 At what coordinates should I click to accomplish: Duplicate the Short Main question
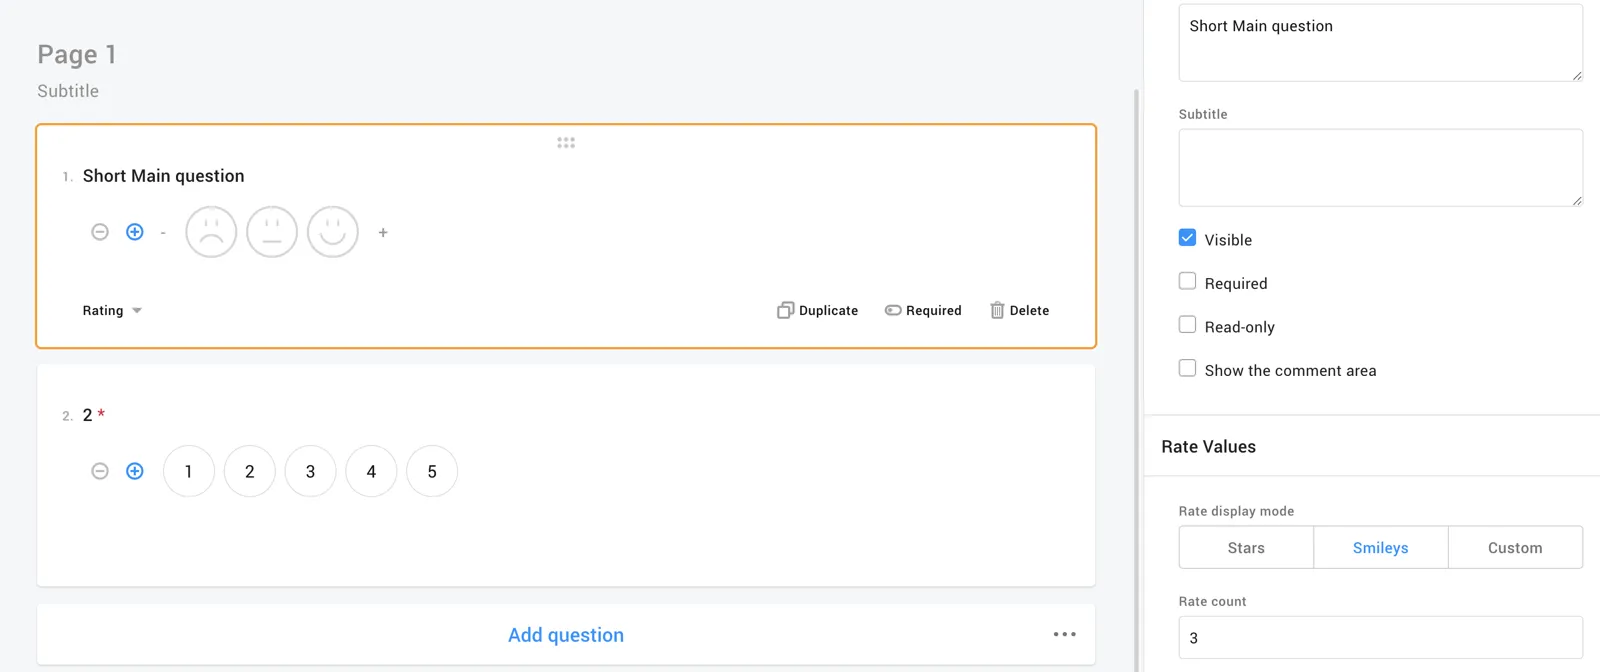tap(818, 311)
